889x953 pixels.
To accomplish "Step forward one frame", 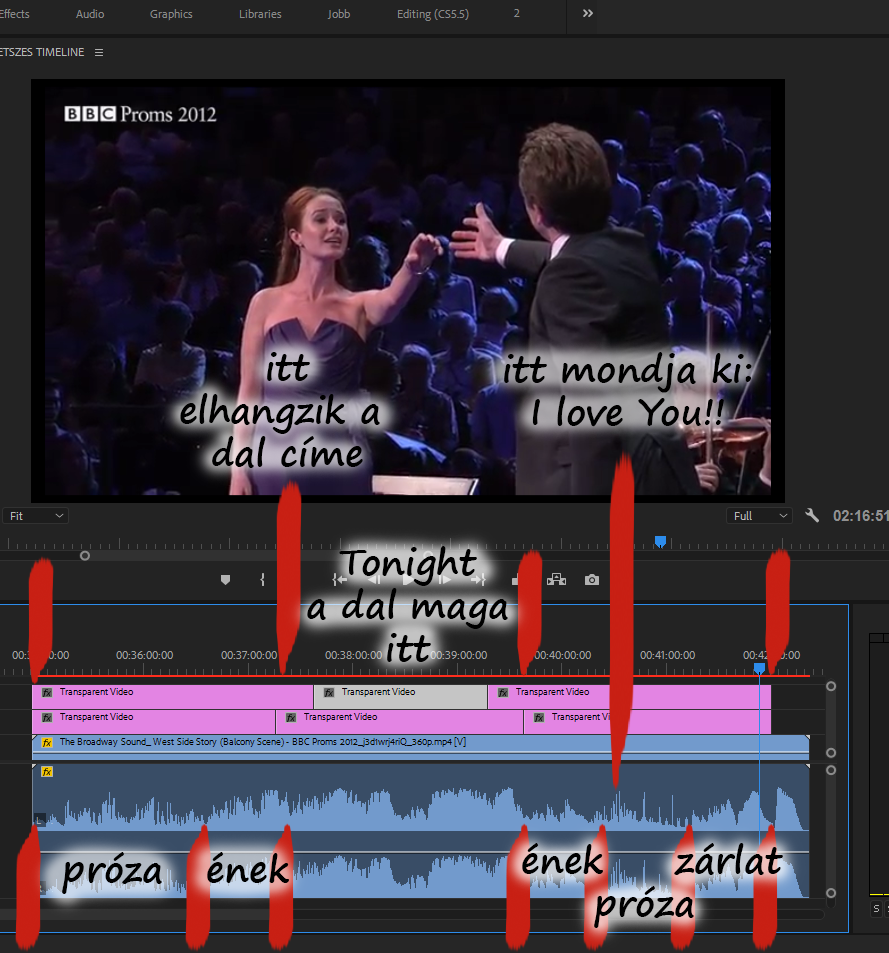I will (x=444, y=580).
